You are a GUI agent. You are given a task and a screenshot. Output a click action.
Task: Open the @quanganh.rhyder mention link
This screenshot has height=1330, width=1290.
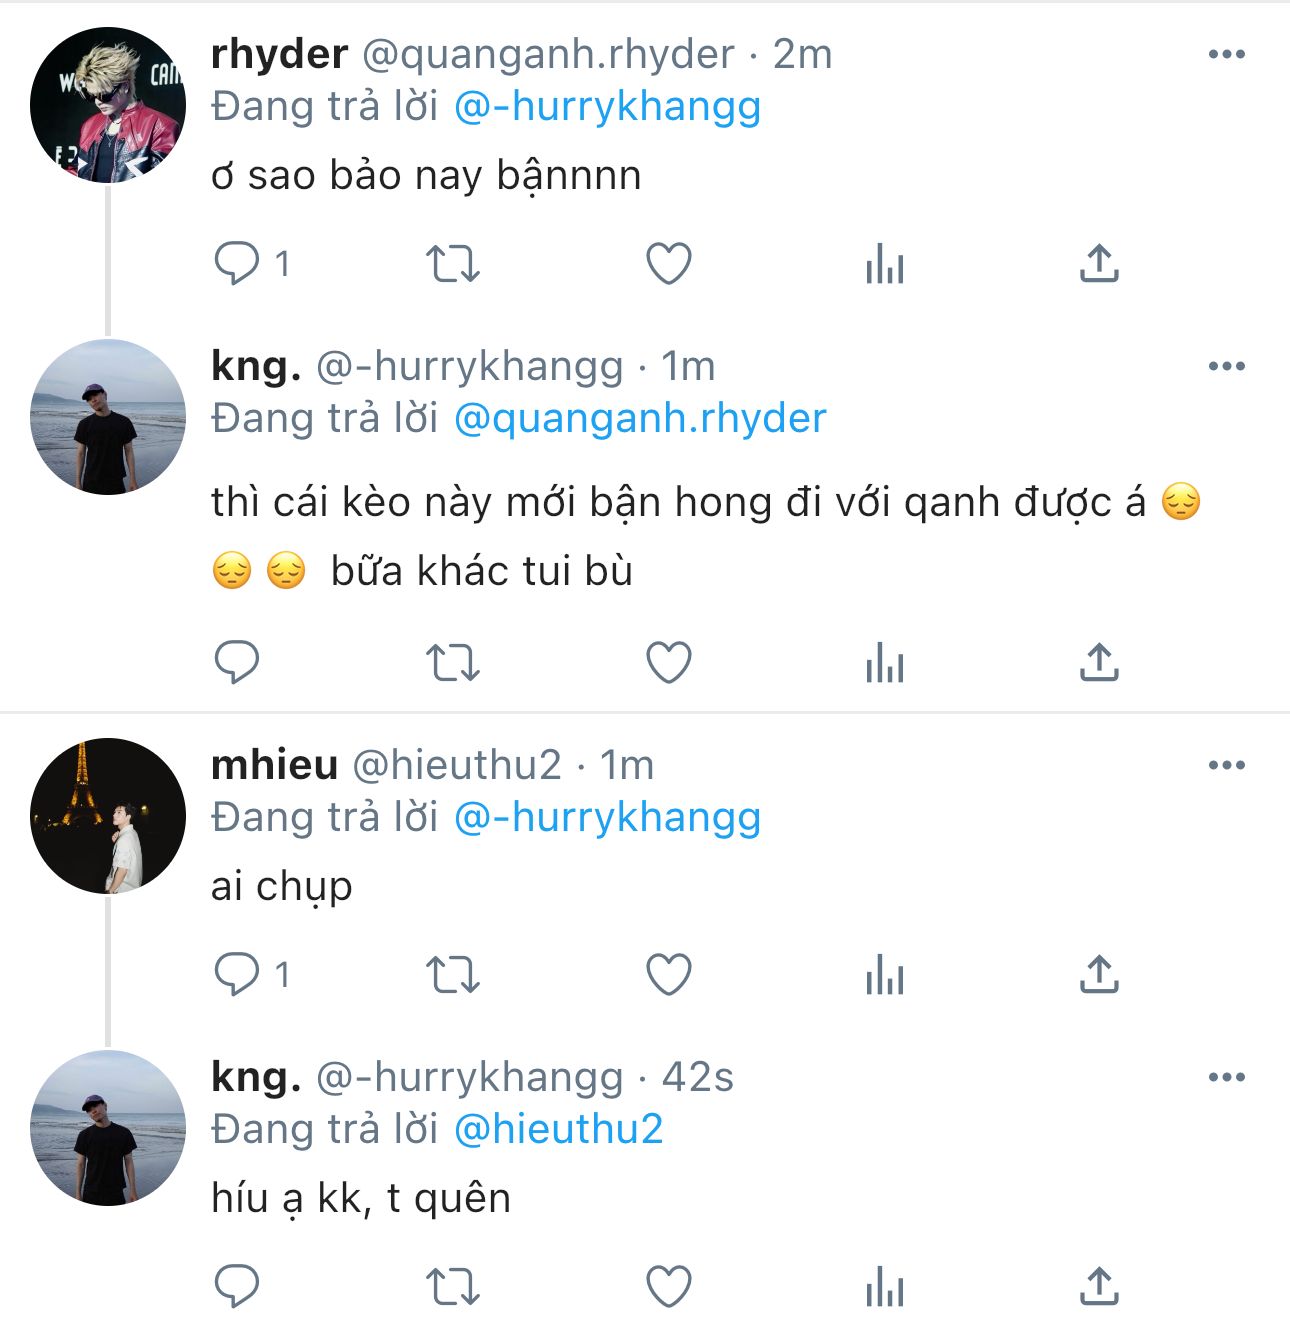tap(640, 419)
